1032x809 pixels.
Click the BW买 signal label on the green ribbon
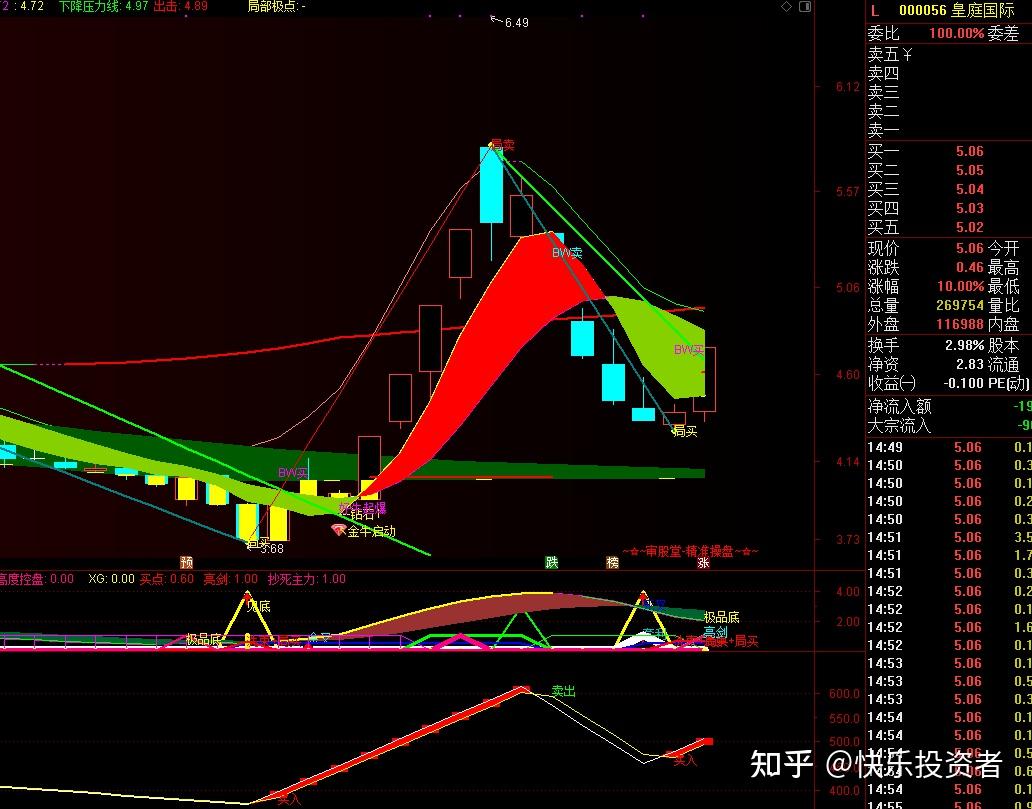point(687,348)
